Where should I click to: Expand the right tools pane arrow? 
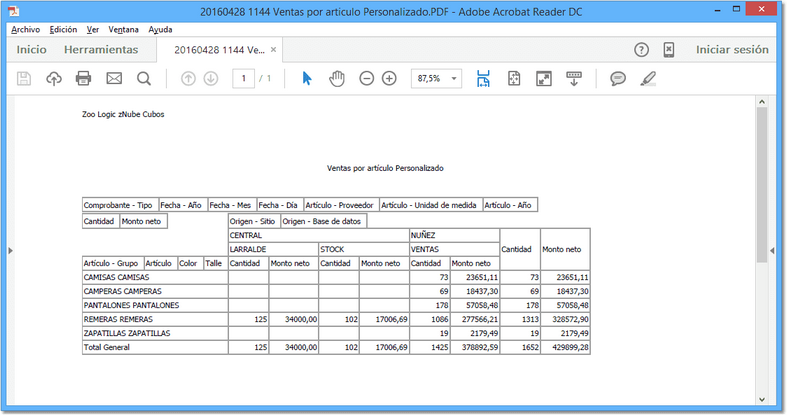[772, 250]
